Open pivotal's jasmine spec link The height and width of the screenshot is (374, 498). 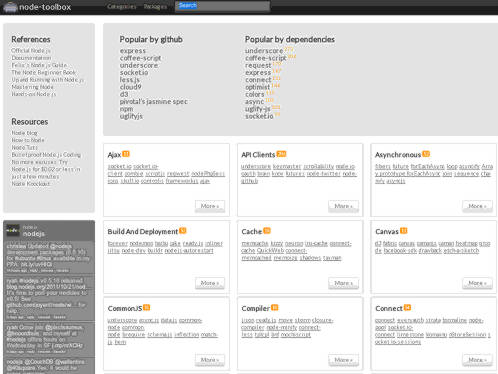click(x=154, y=102)
